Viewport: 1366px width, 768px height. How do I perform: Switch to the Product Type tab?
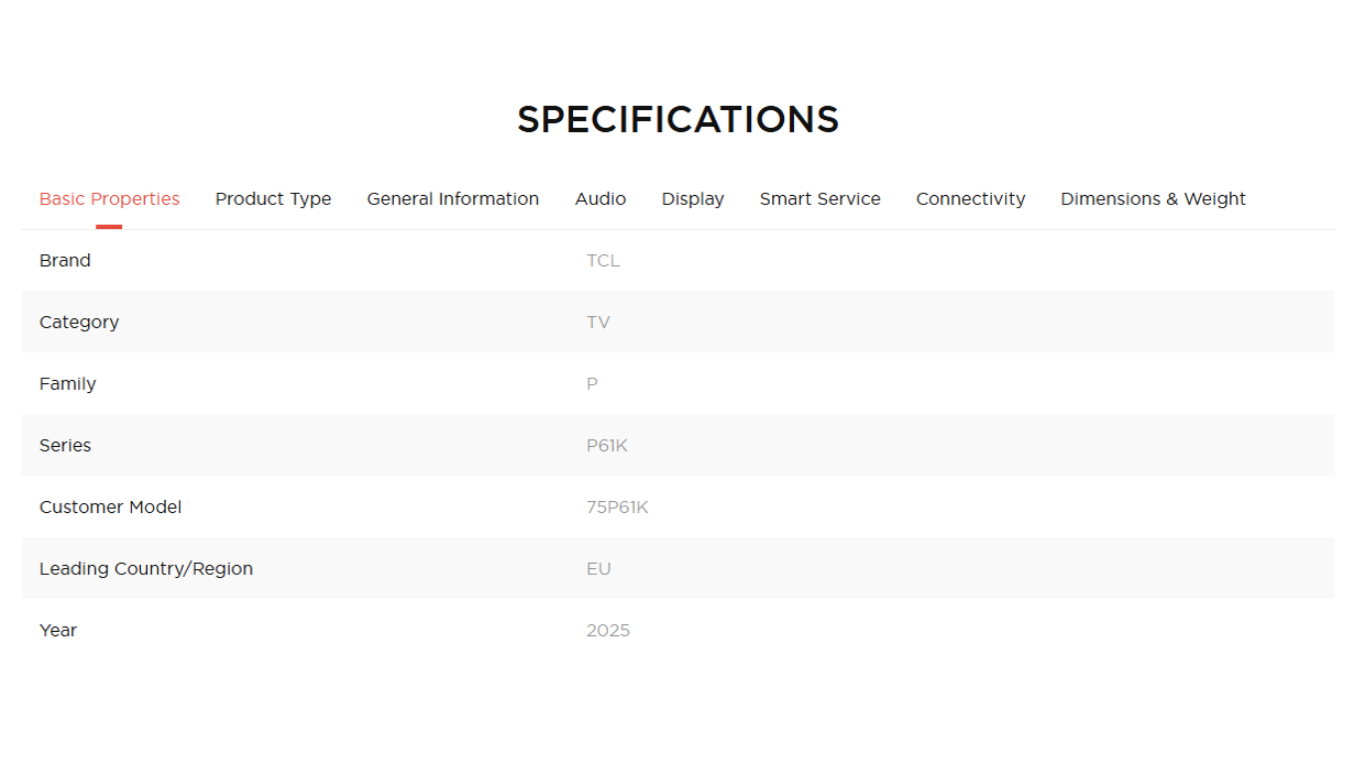pyautogui.click(x=273, y=199)
